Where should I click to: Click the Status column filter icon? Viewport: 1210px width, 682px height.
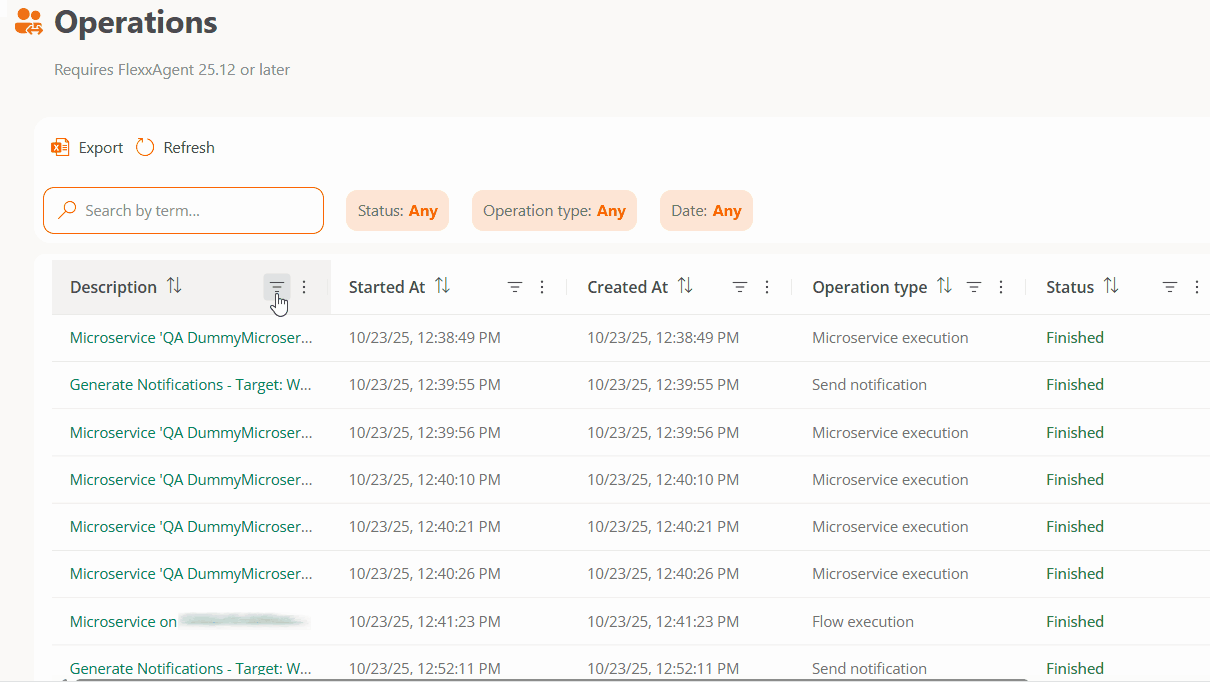[1170, 287]
